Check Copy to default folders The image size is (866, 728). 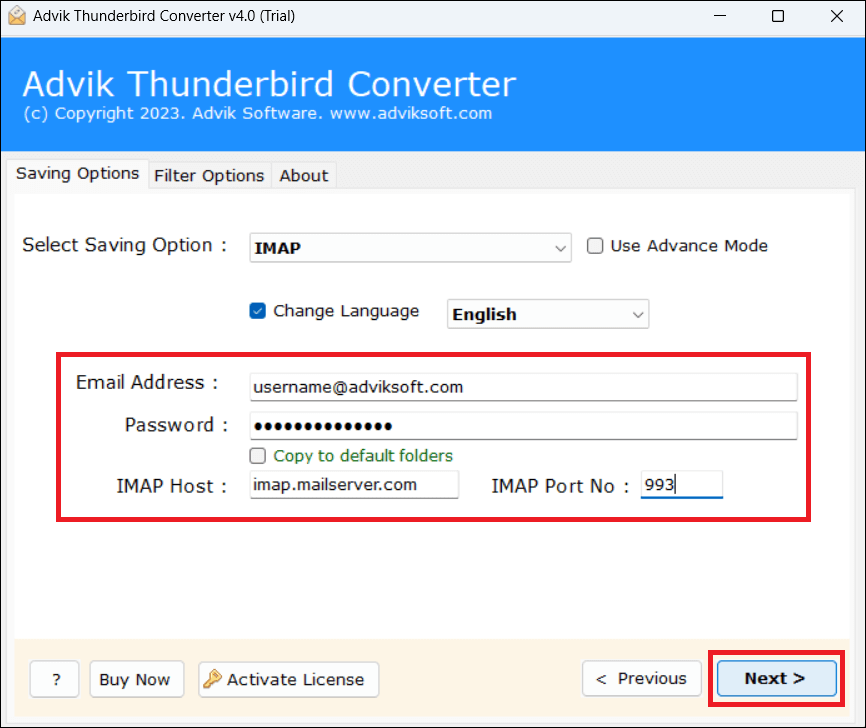click(257, 455)
